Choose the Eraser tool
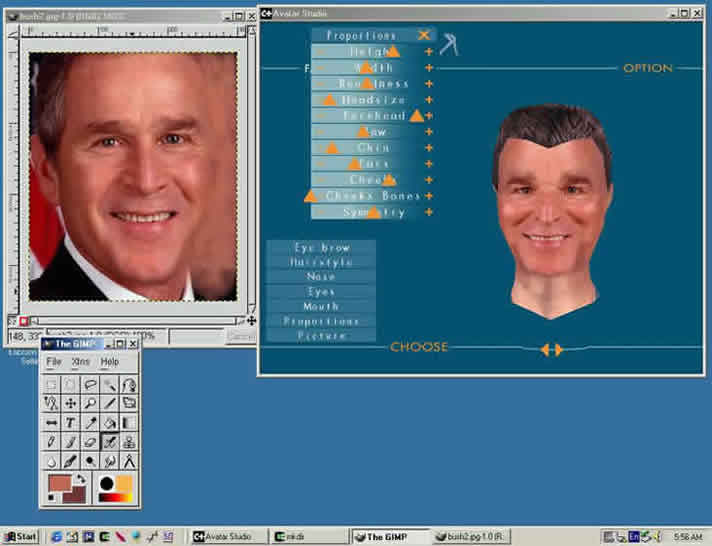 click(90, 441)
